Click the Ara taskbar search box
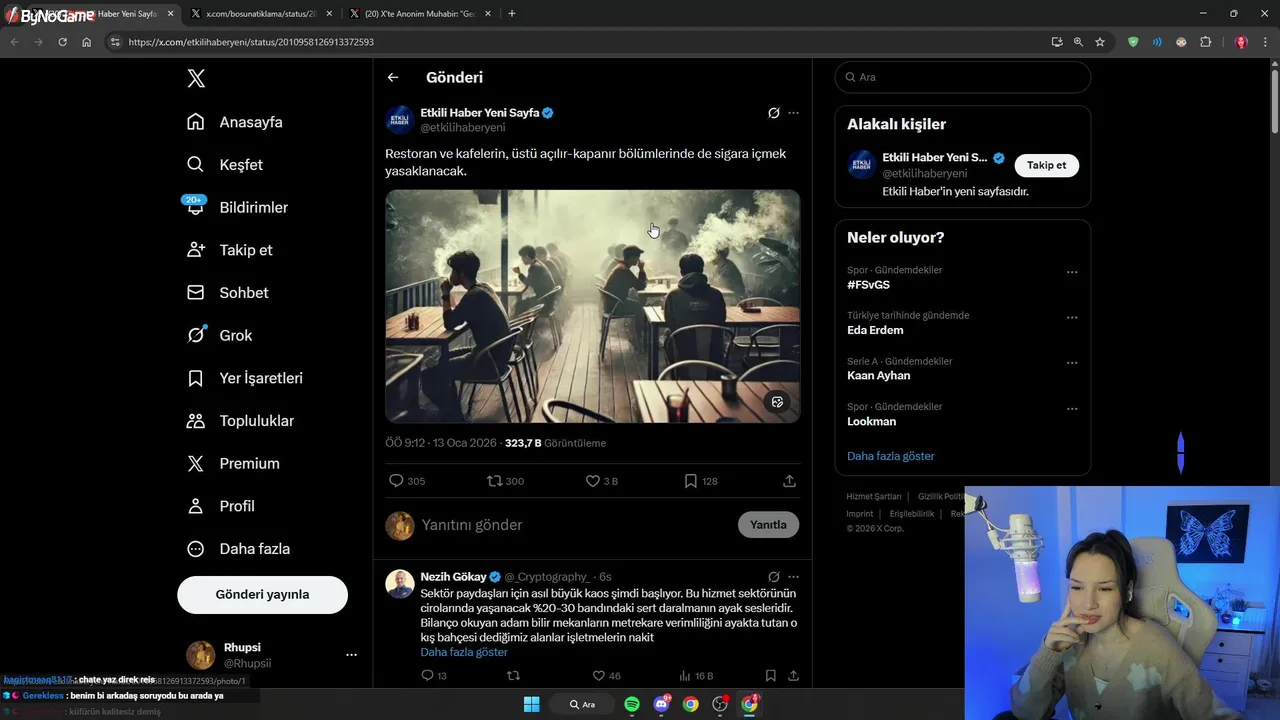1280x720 pixels. [582, 704]
